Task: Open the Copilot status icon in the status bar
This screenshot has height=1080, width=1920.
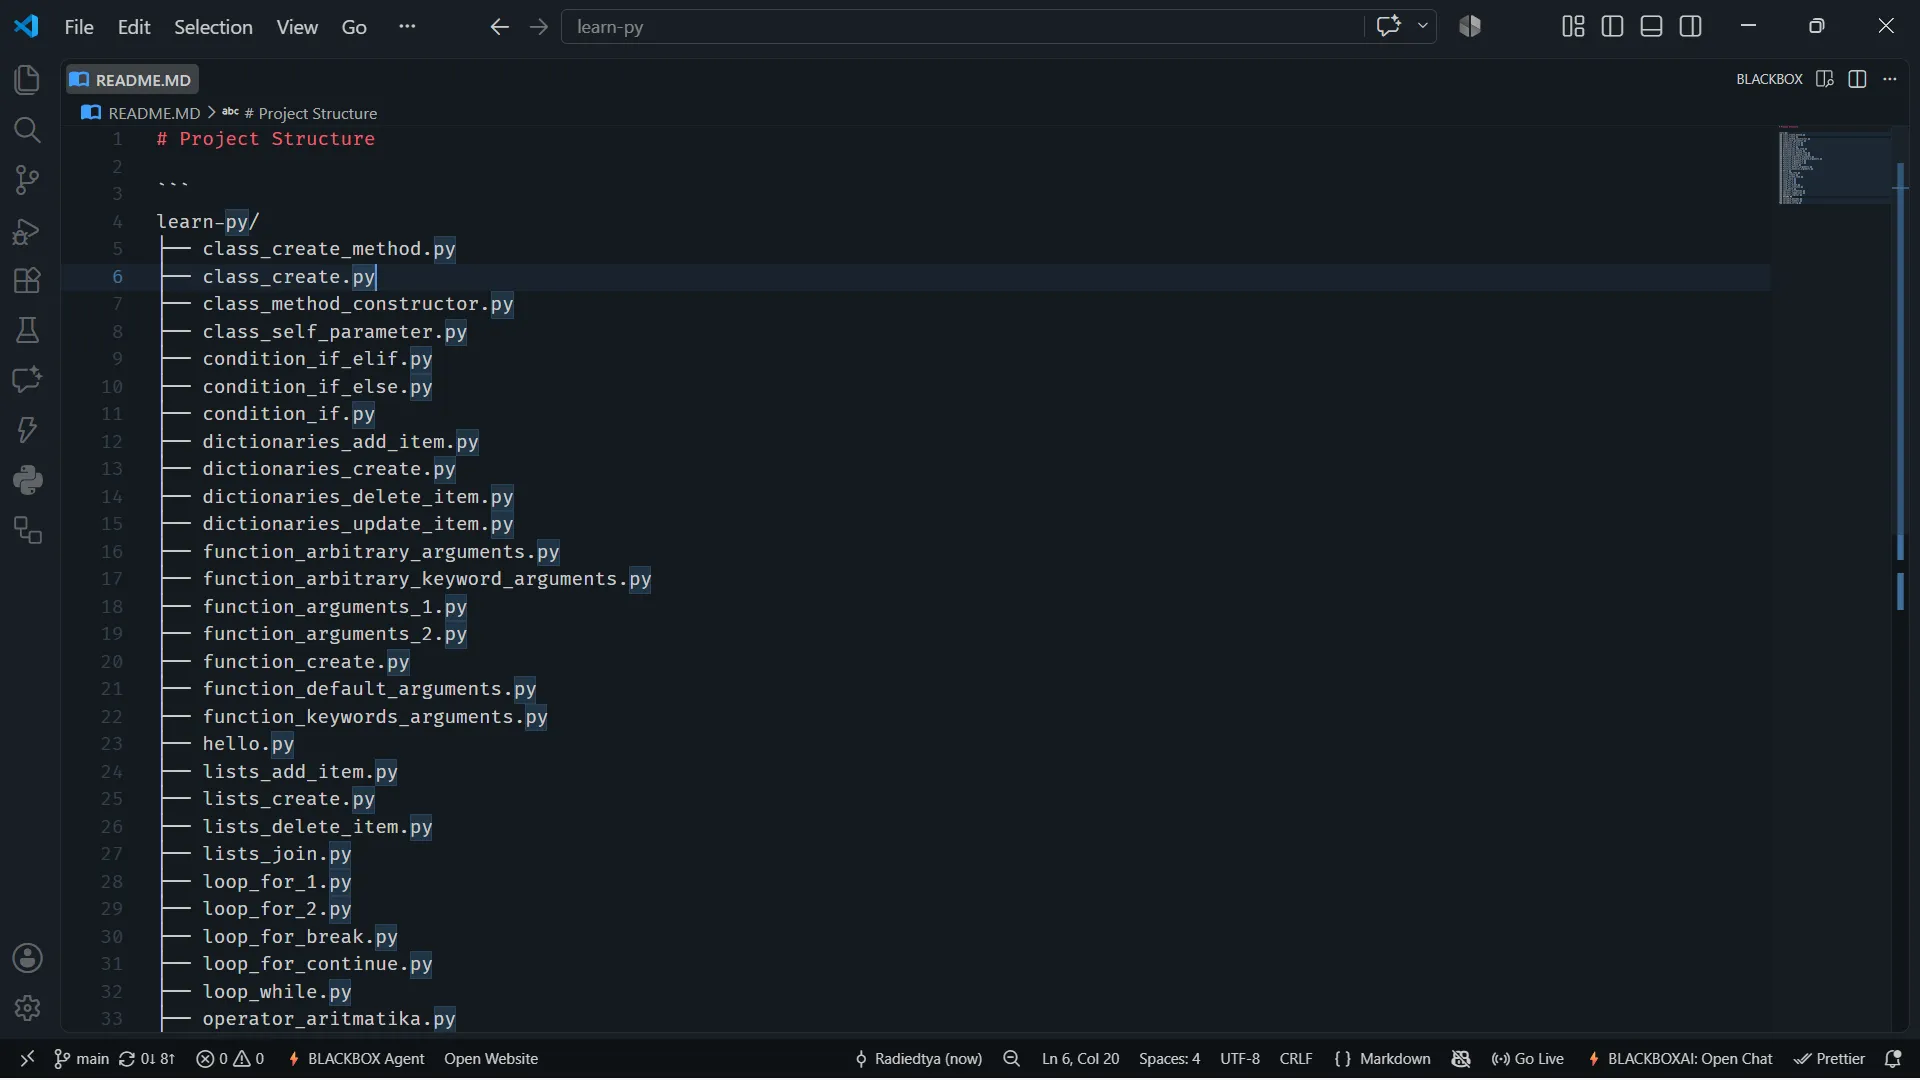Action: click(1461, 1059)
